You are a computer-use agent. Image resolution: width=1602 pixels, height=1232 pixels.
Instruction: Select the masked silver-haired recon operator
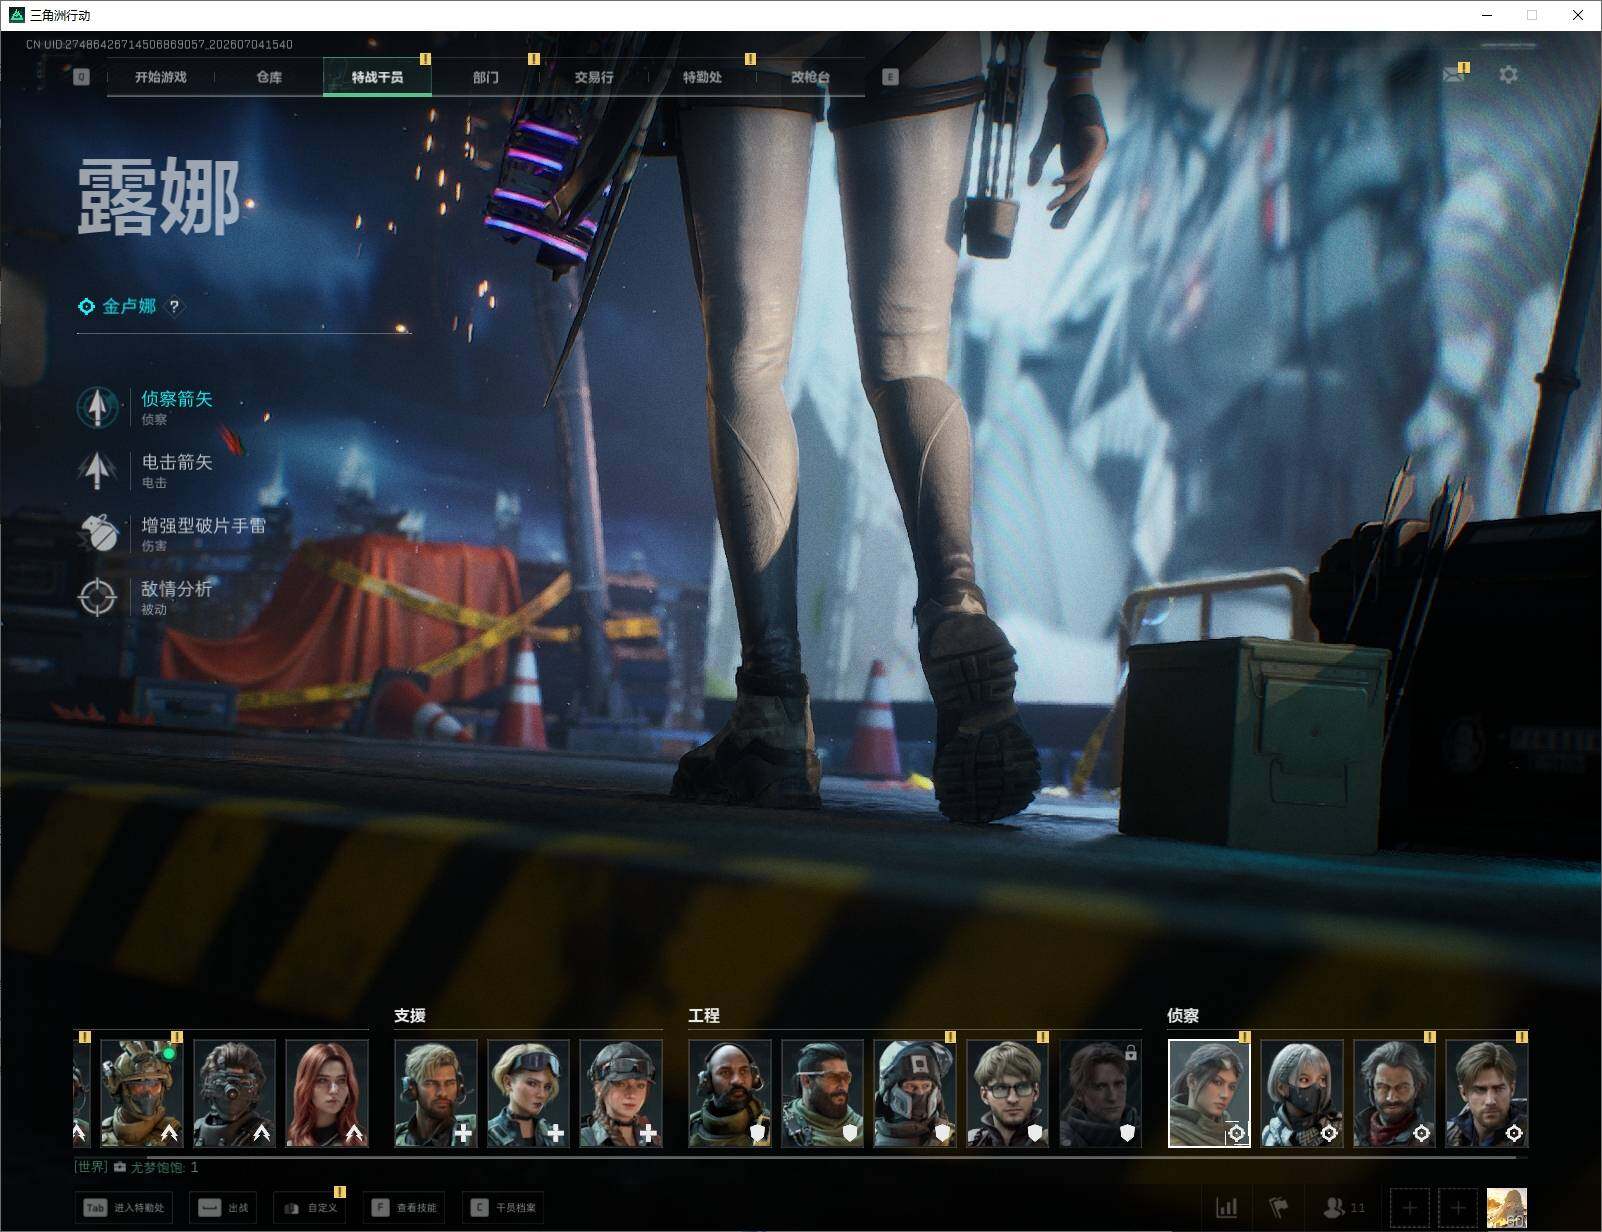coord(1301,1093)
